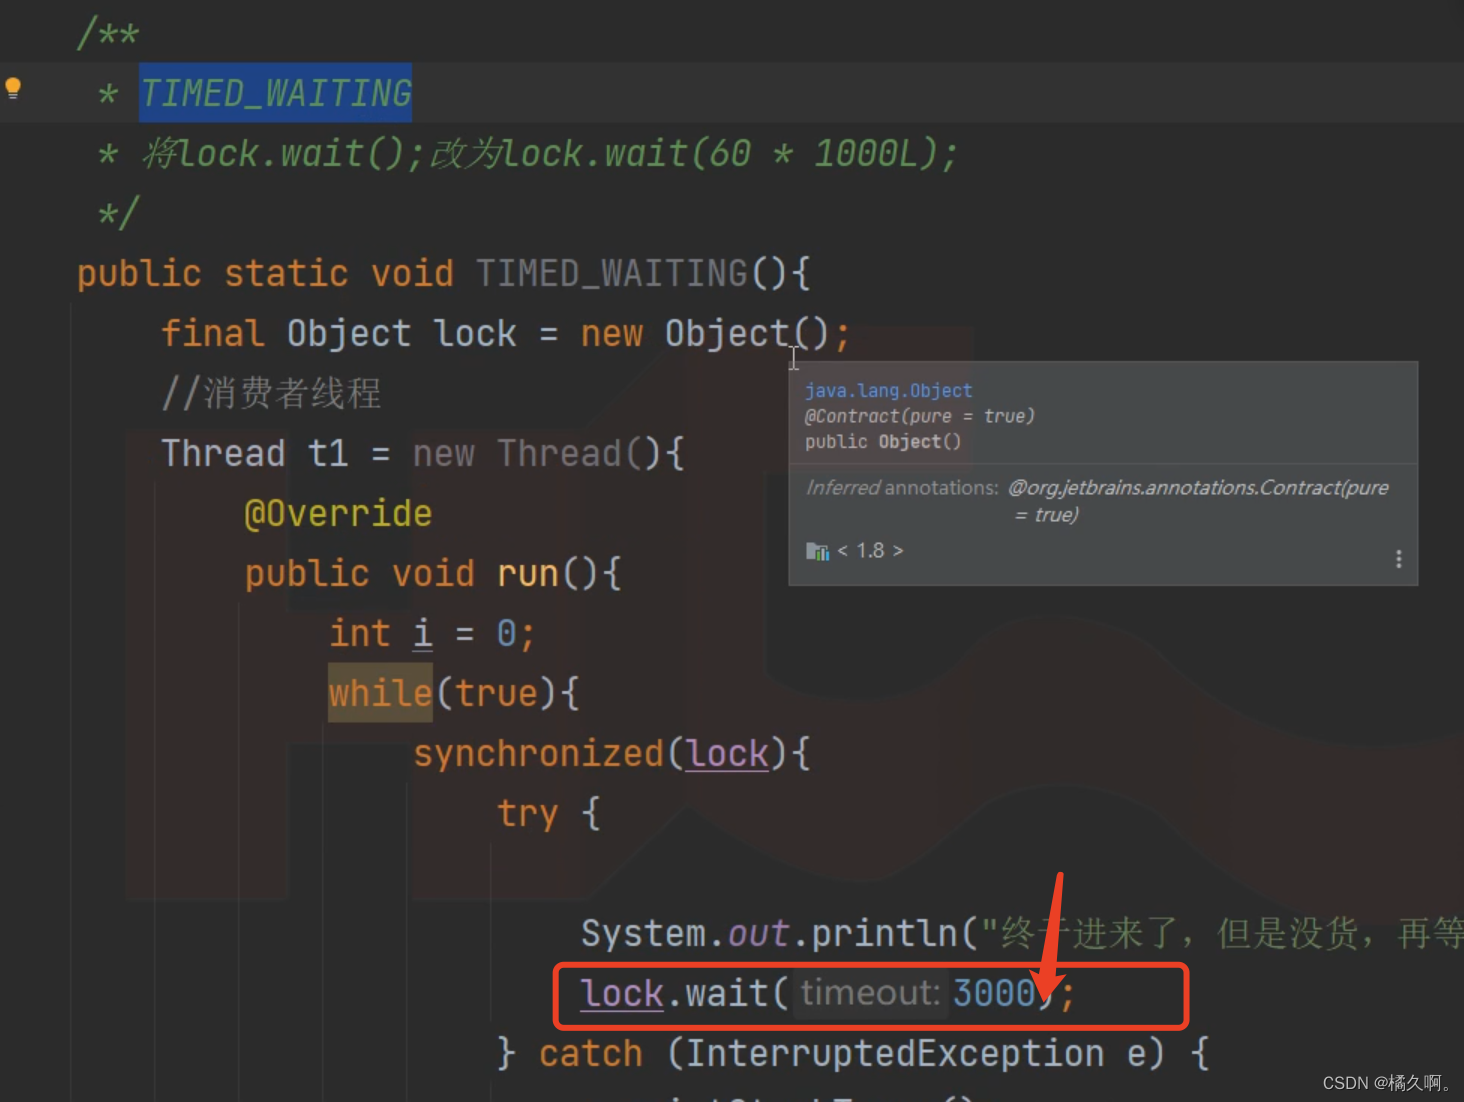Click the @Contract(pure = true) text in popup
This screenshot has height=1102, width=1464.
click(x=920, y=416)
